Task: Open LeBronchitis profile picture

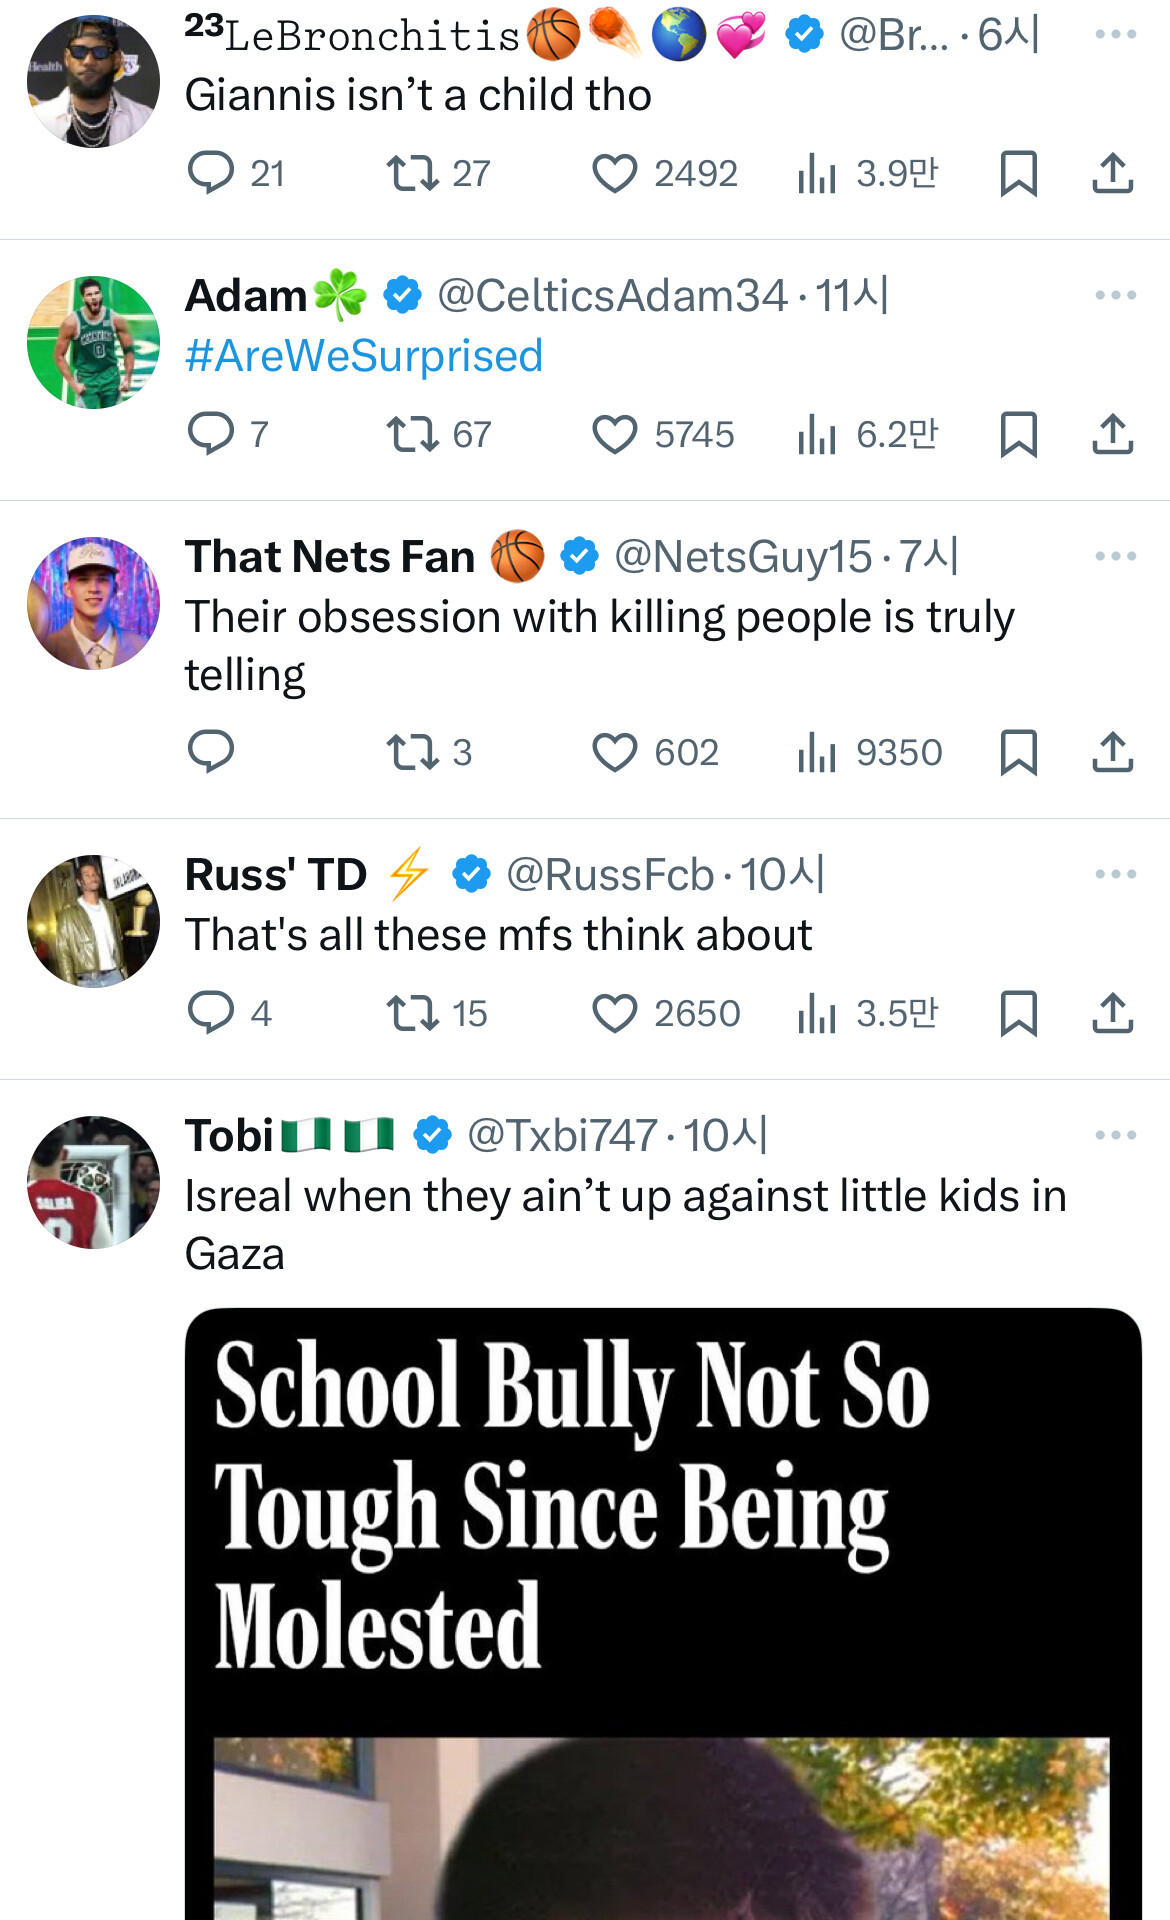Action: click(x=93, y=81)
